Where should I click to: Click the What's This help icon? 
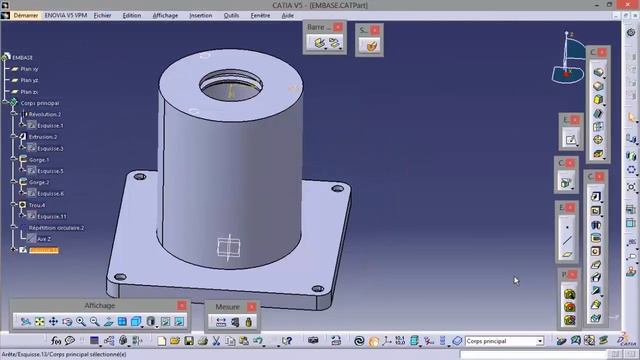(x=287, y=341)
